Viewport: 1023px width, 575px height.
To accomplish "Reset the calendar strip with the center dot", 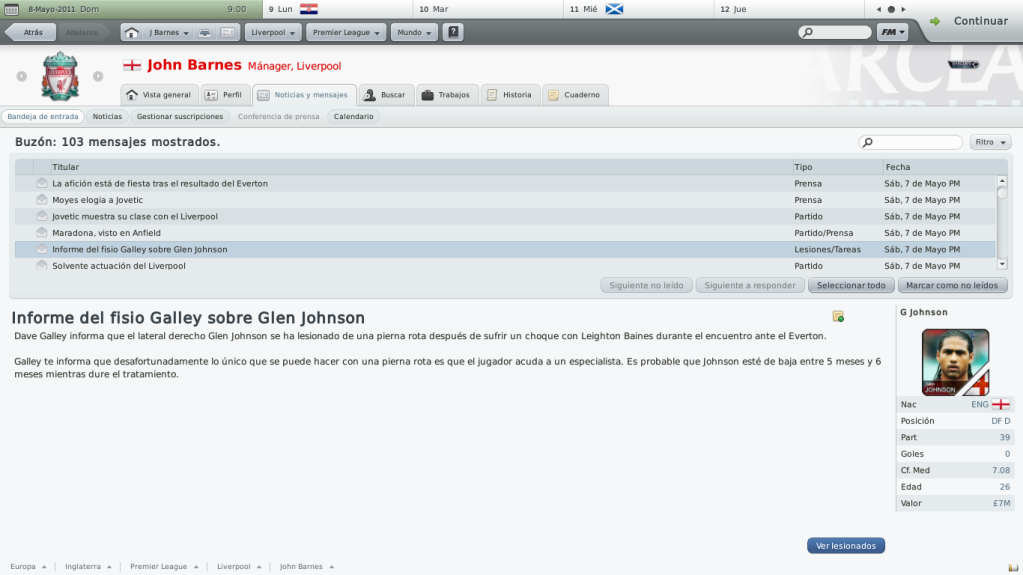I will click(891, 9).
